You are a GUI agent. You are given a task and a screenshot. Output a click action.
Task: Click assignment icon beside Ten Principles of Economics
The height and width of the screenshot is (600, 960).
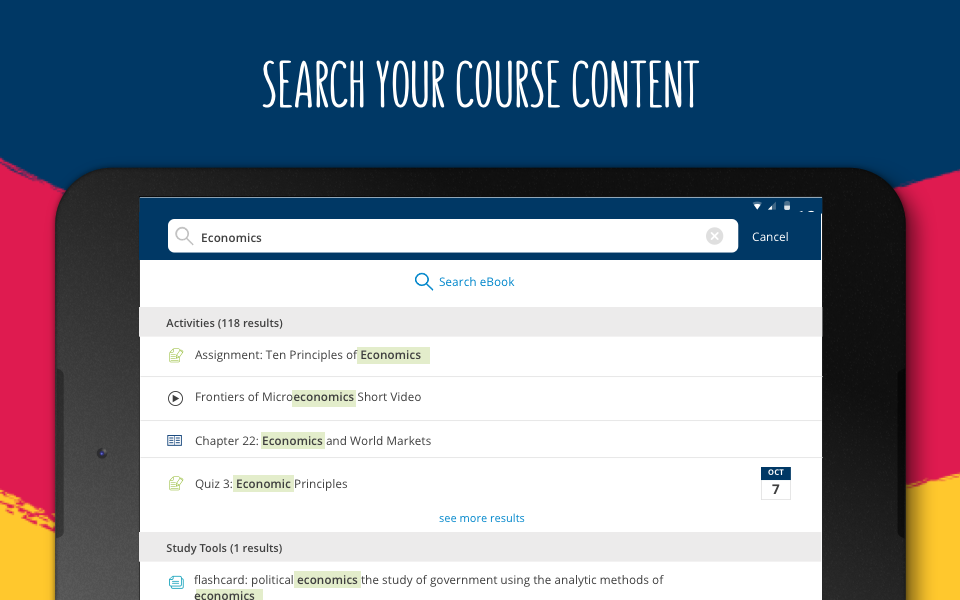[x=176, y=355]
